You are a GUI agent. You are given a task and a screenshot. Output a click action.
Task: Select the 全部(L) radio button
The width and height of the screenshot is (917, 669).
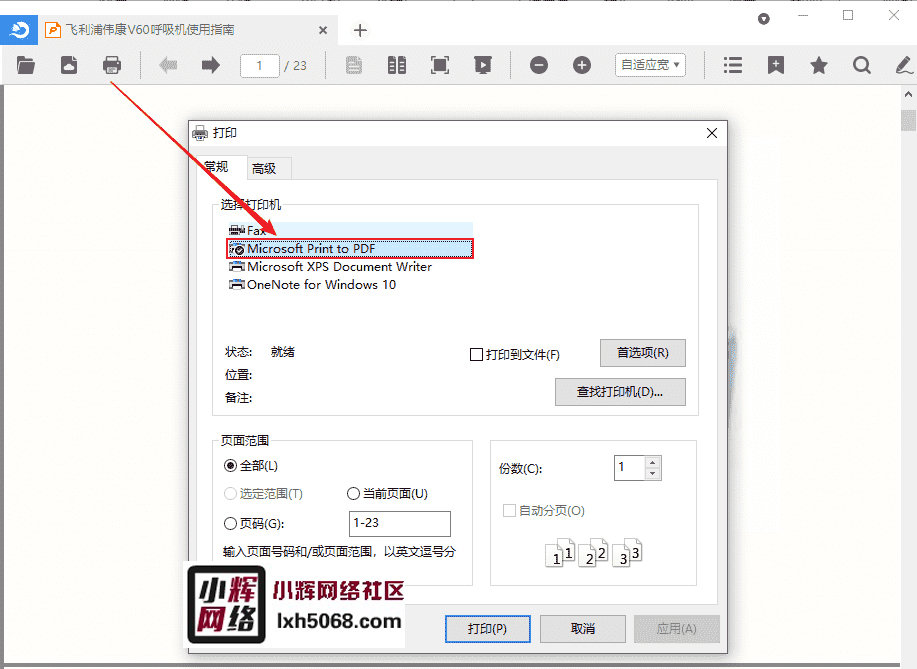click(230, 466)
